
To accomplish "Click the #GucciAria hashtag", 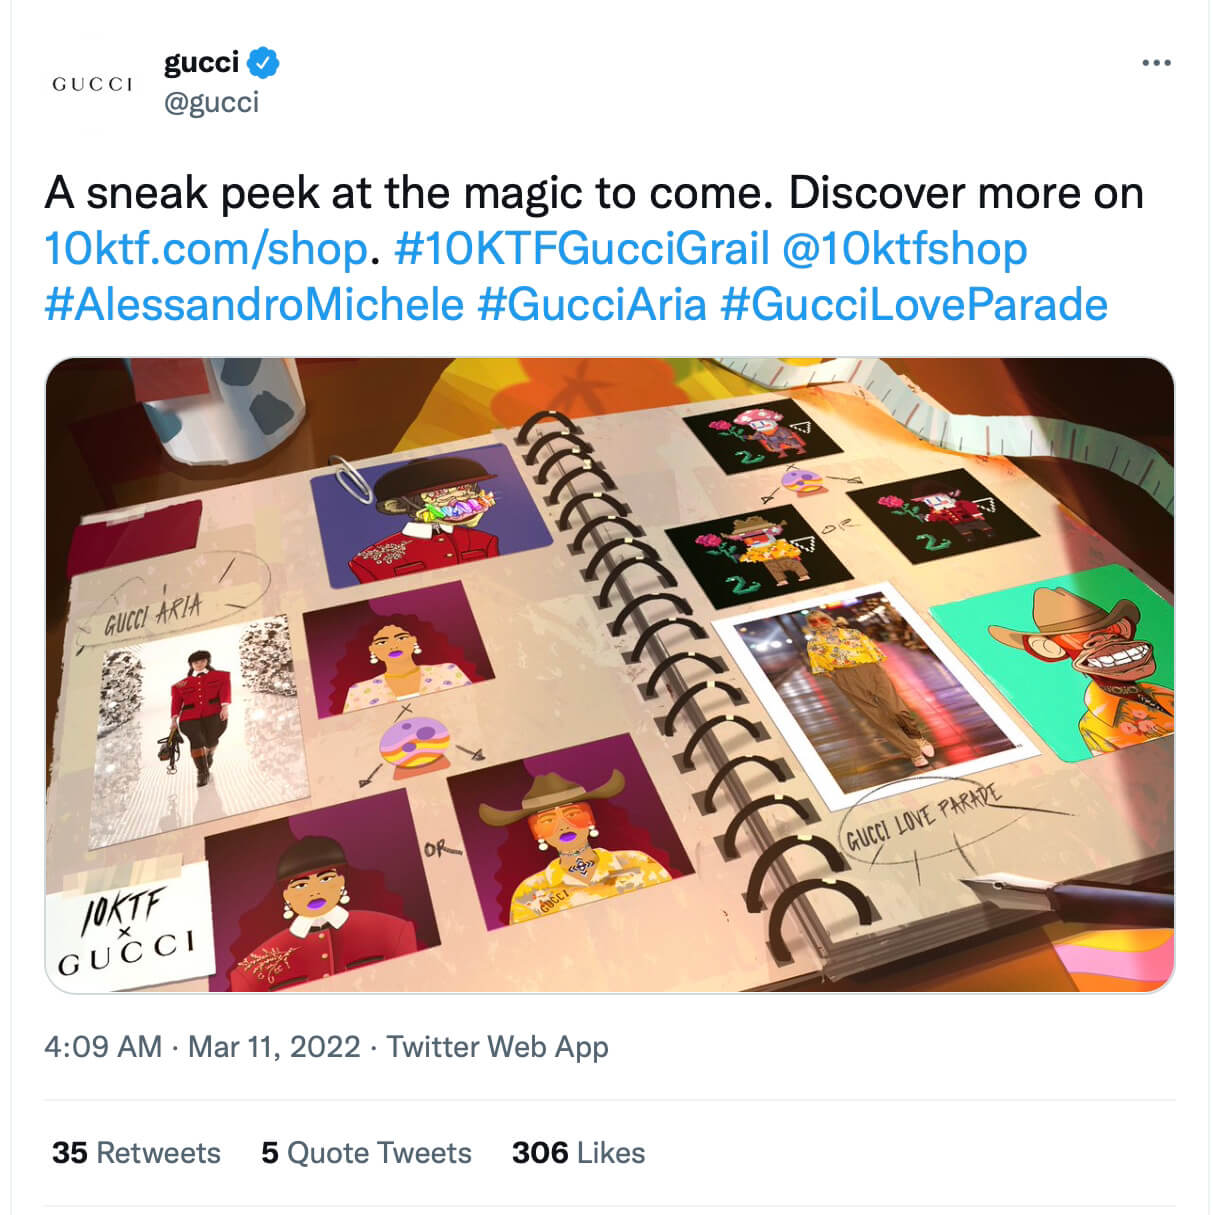I will [592, 305].
